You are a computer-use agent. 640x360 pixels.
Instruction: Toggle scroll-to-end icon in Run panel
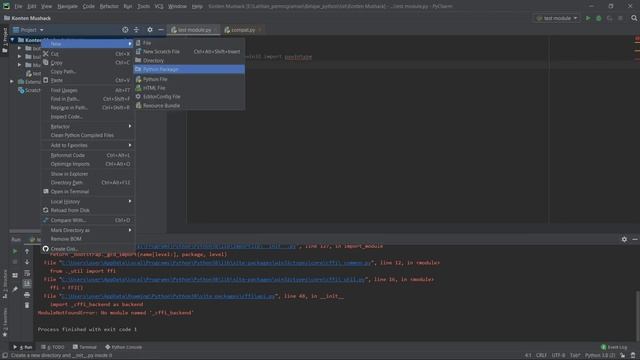pyautogui.click(x=27, y=283)
